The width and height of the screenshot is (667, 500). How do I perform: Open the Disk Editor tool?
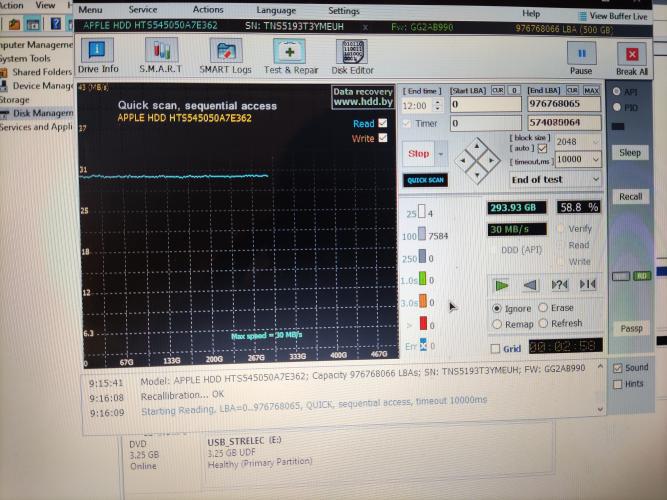[352, 57]
